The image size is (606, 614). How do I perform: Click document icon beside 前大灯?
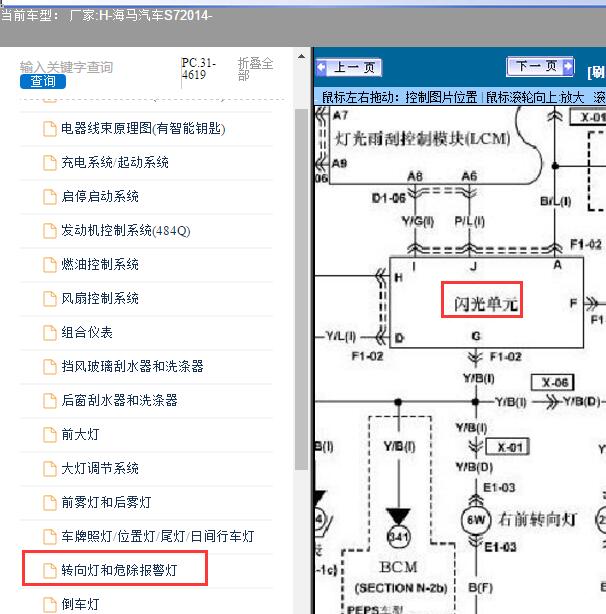pos(50,435)
